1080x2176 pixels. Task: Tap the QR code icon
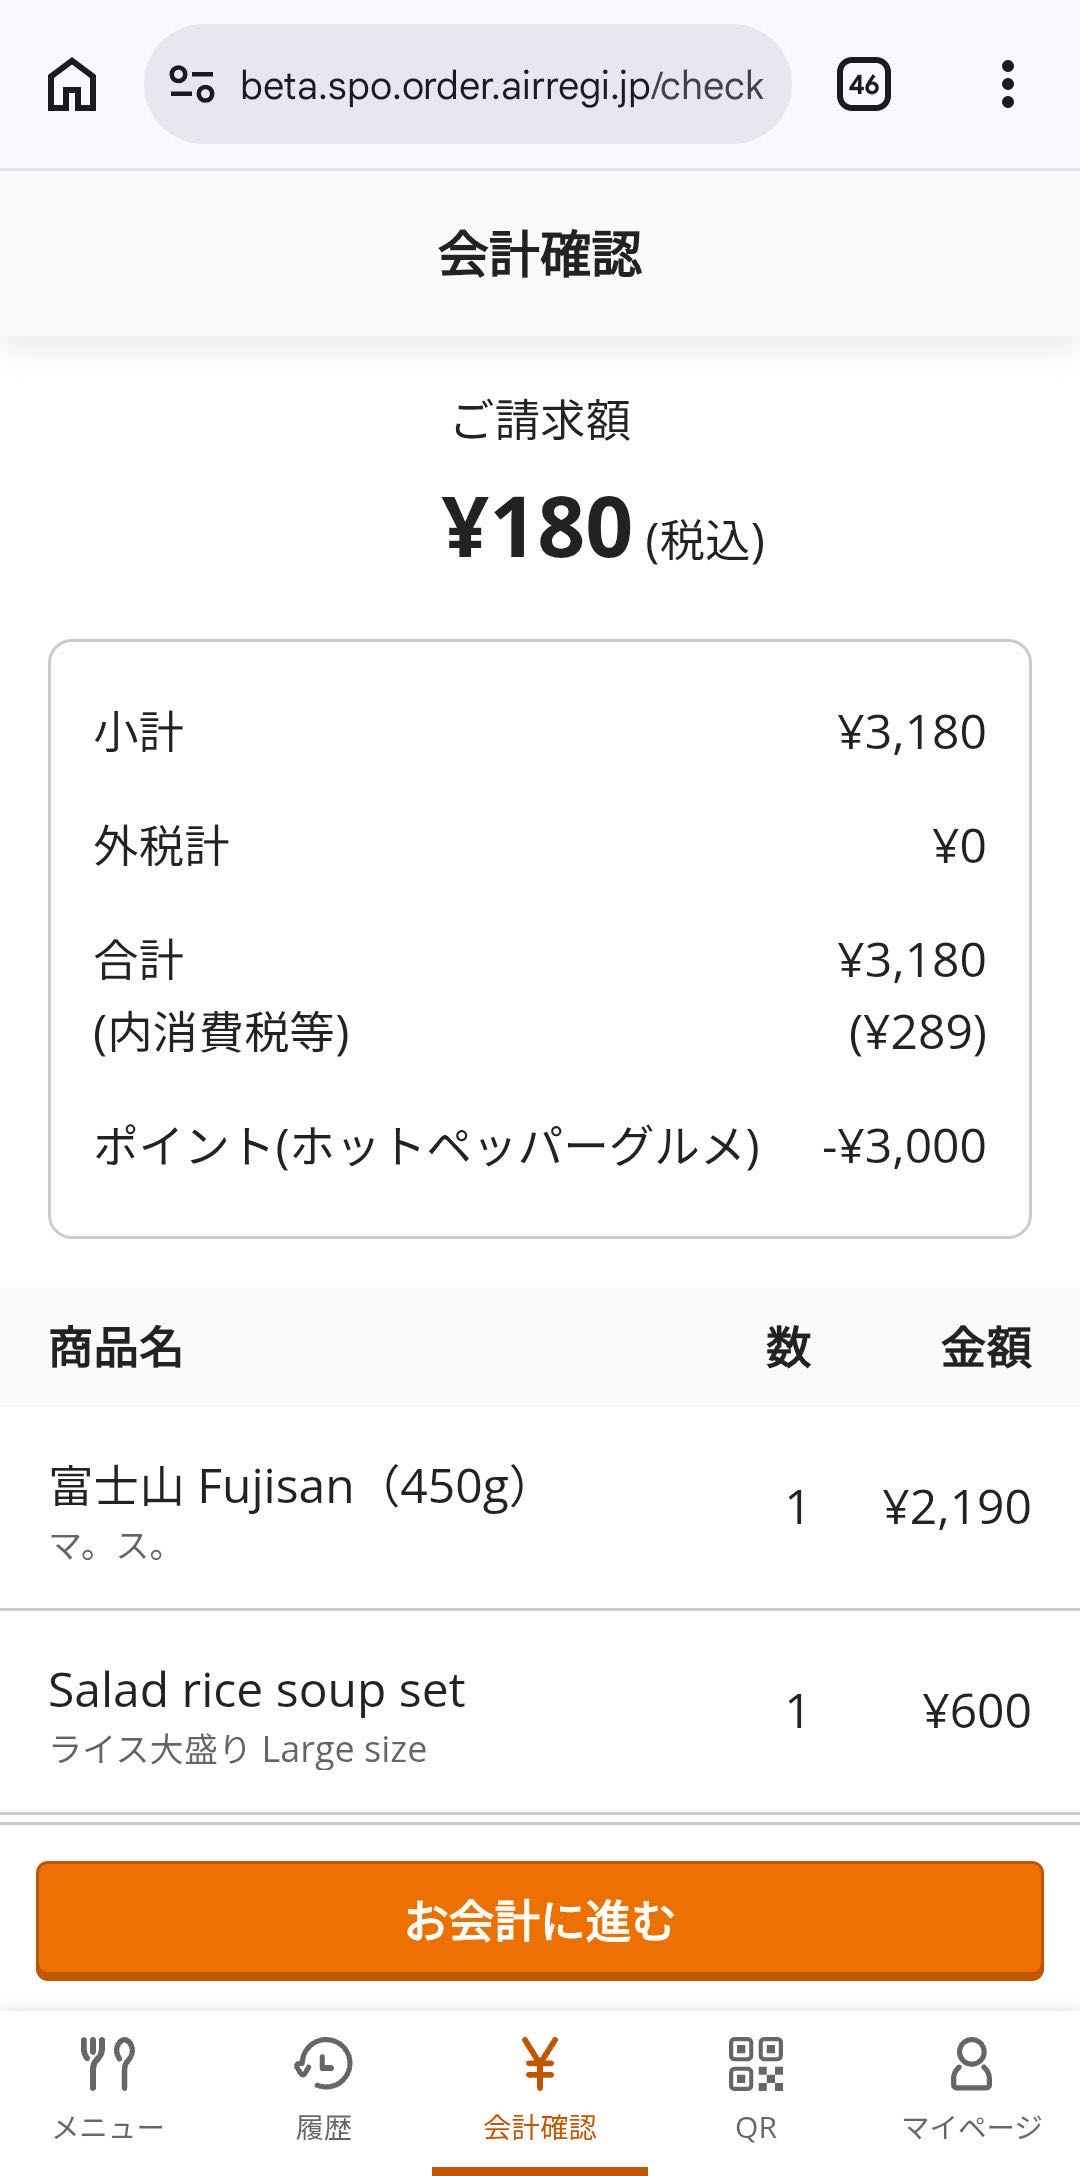(756, 2064)
